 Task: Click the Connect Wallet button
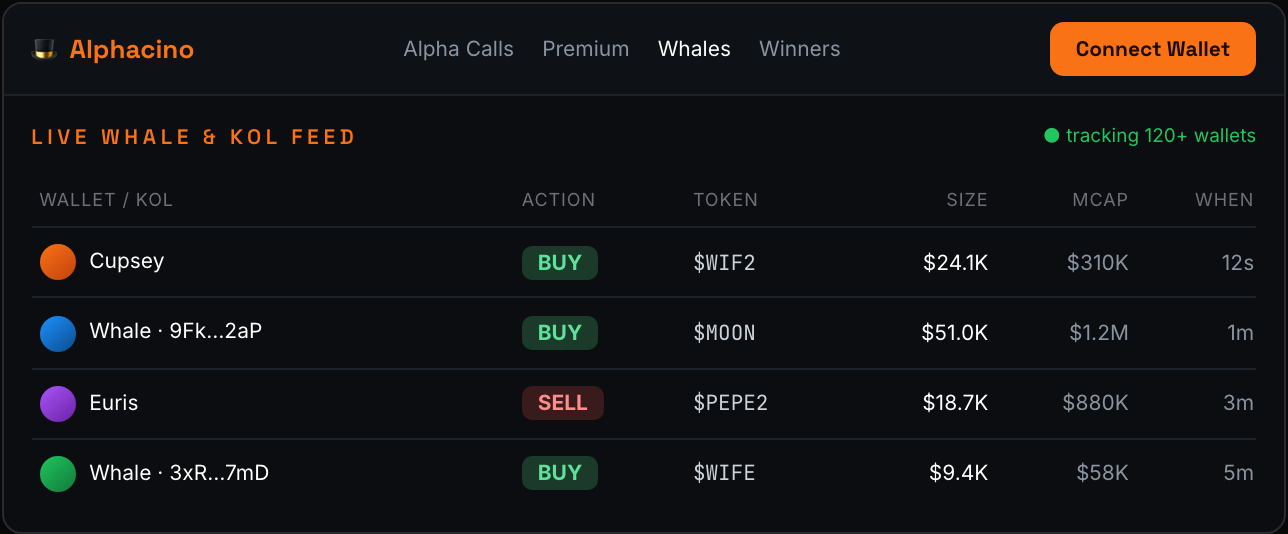(x=1153, y=49)
